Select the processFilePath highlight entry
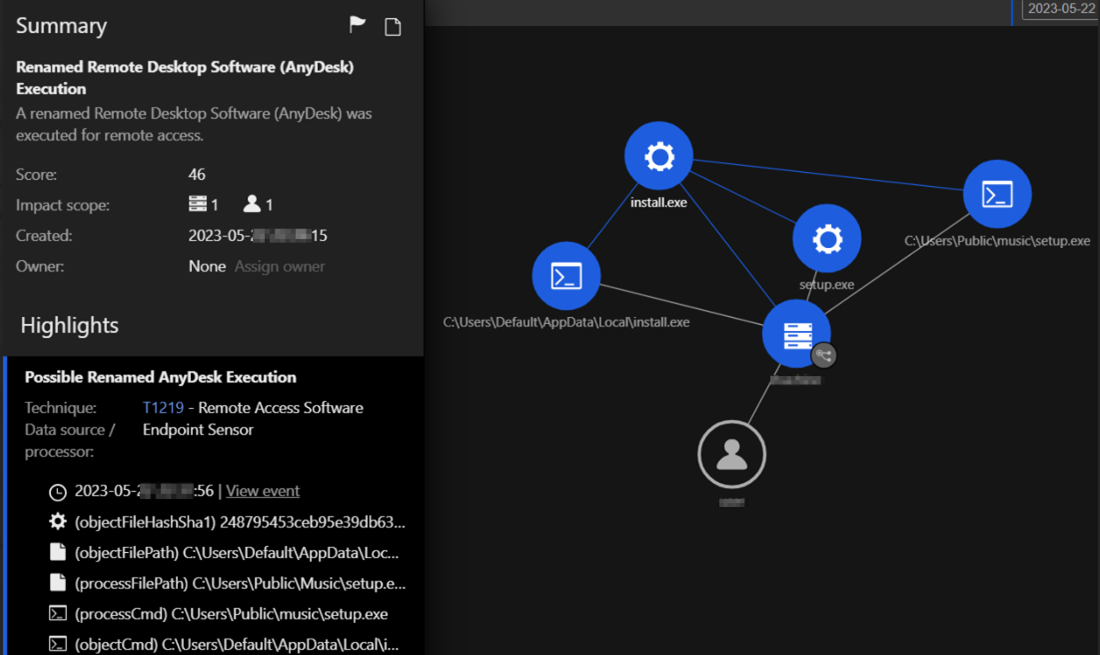1100x655 pixels. (x=240, y=583)
